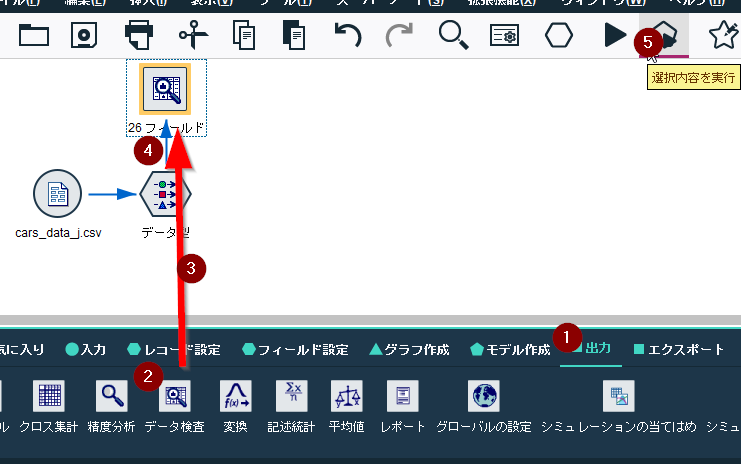This screenshot has width=741, height=464.
Task: Switch to the フィールド設定 palette tab
Action: coord(295,350)
